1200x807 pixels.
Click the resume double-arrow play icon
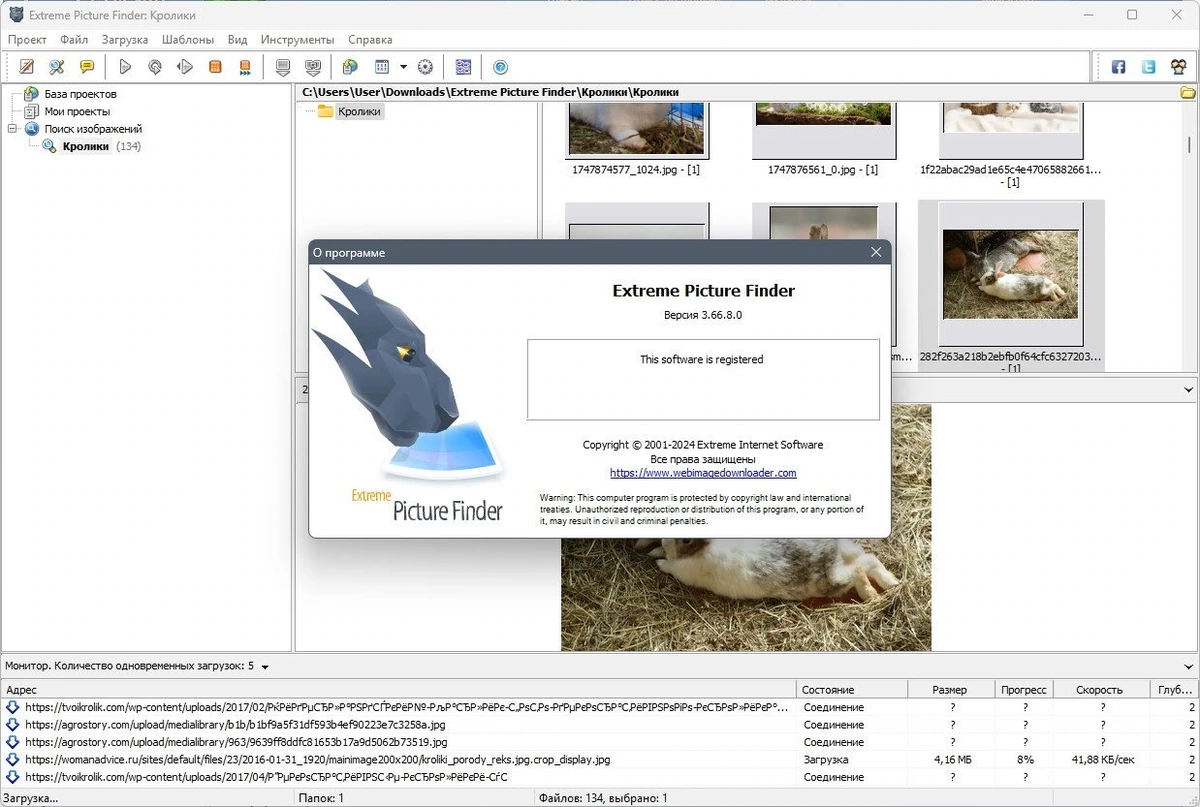click(x=185, y=67)
